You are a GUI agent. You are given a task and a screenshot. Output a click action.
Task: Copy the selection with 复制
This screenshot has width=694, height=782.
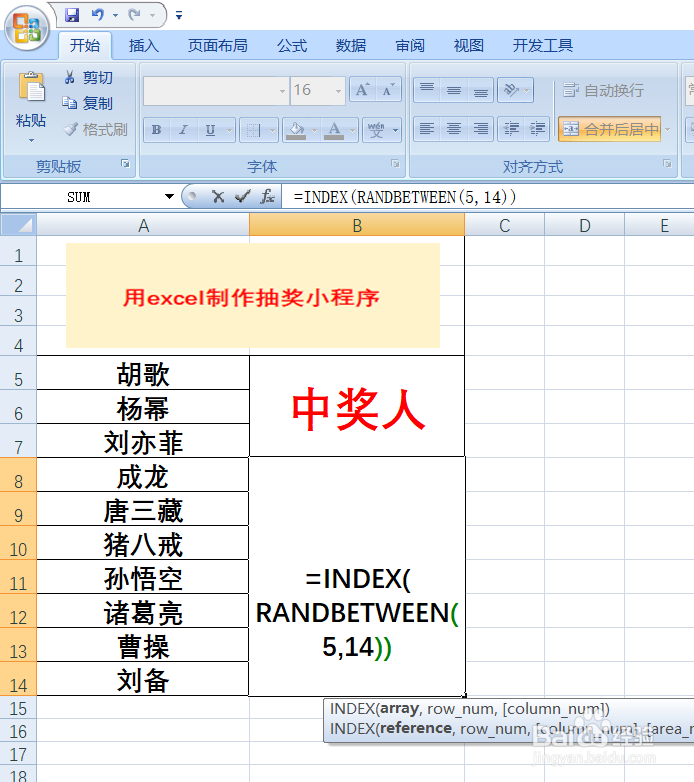click(88, 103)
